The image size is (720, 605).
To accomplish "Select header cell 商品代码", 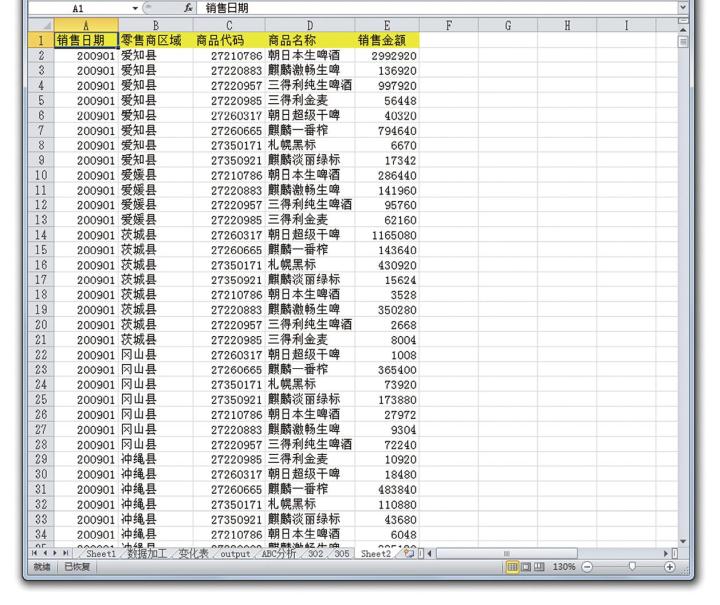I will (x=229, y=40).
